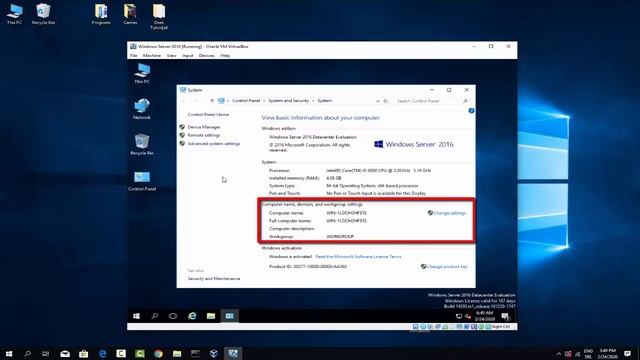Read the Microsoft Software License Terms link

click(x=358, y=257)
